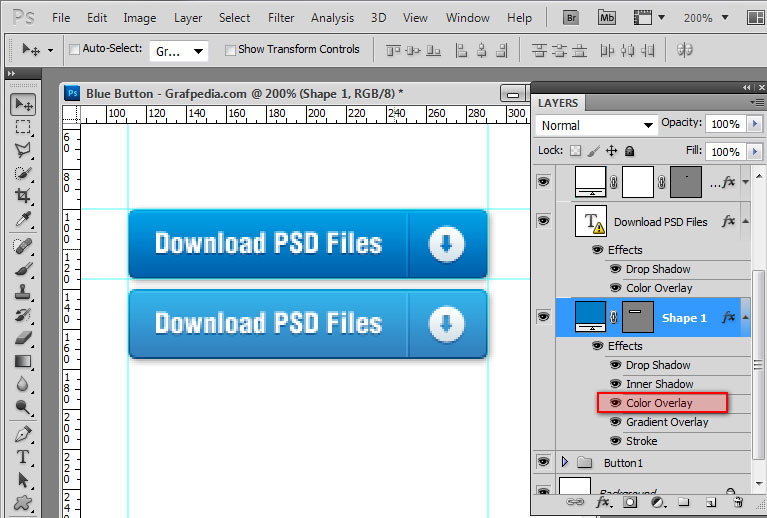This screenshot has width=767, height=518.
Task: Toggle Lock image pixels brush icon
Action: [x=593, y=151]
